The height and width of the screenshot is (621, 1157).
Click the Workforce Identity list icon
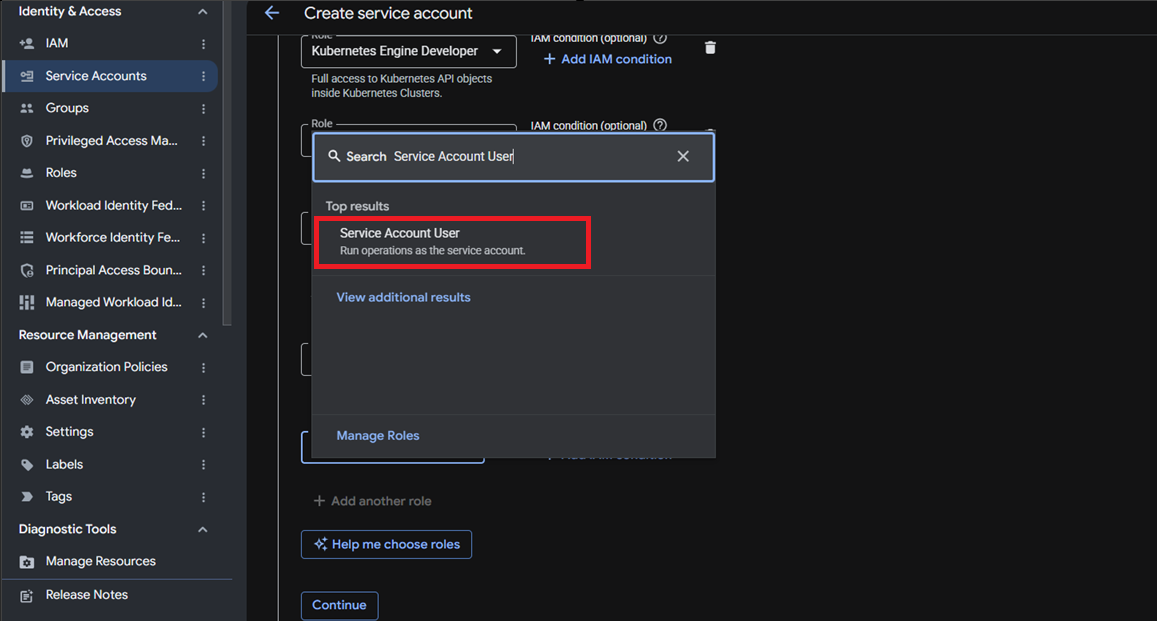27,237
